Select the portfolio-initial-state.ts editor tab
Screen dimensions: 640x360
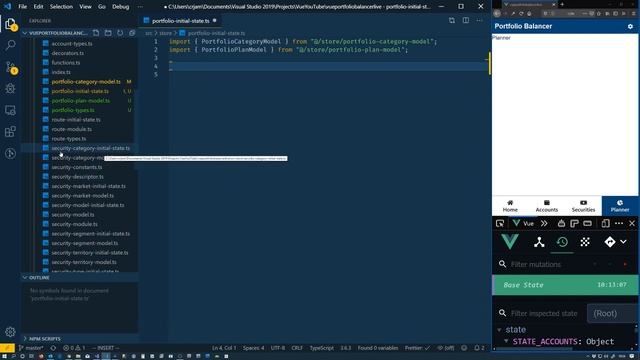point(180,21)
